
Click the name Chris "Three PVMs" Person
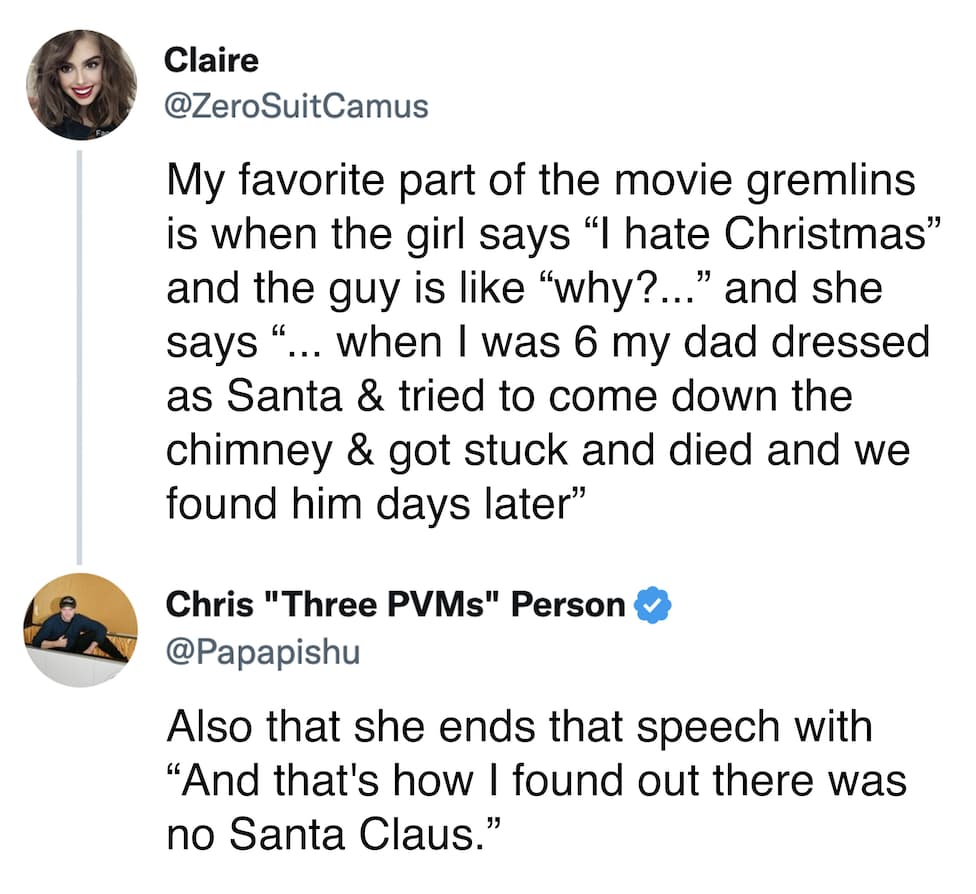[395, 605]
